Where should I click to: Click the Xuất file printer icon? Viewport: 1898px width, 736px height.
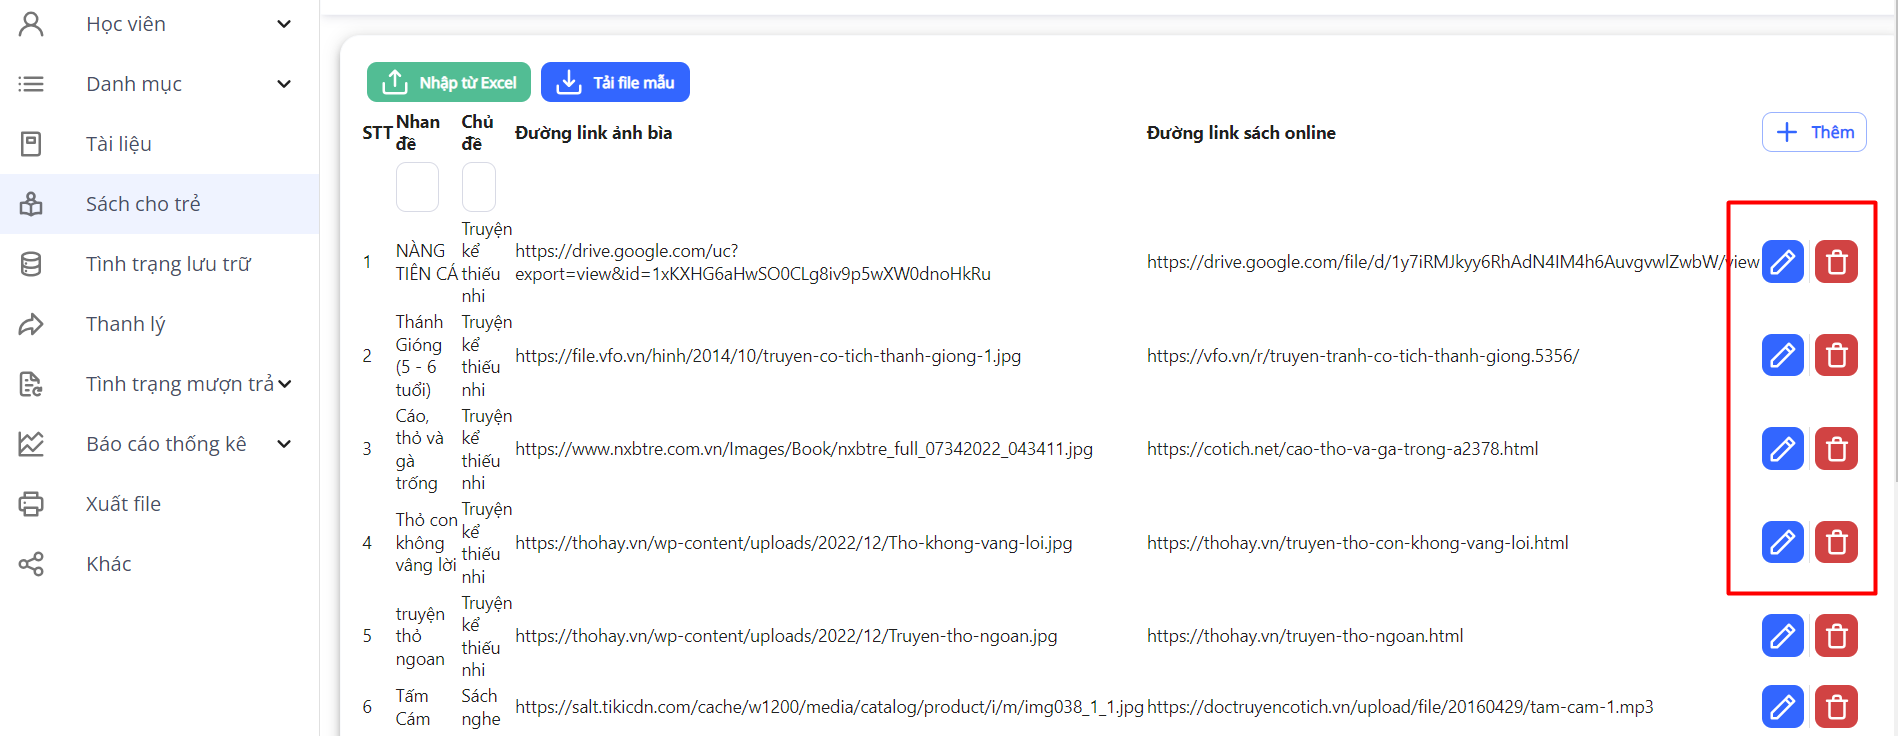point(31,504)
